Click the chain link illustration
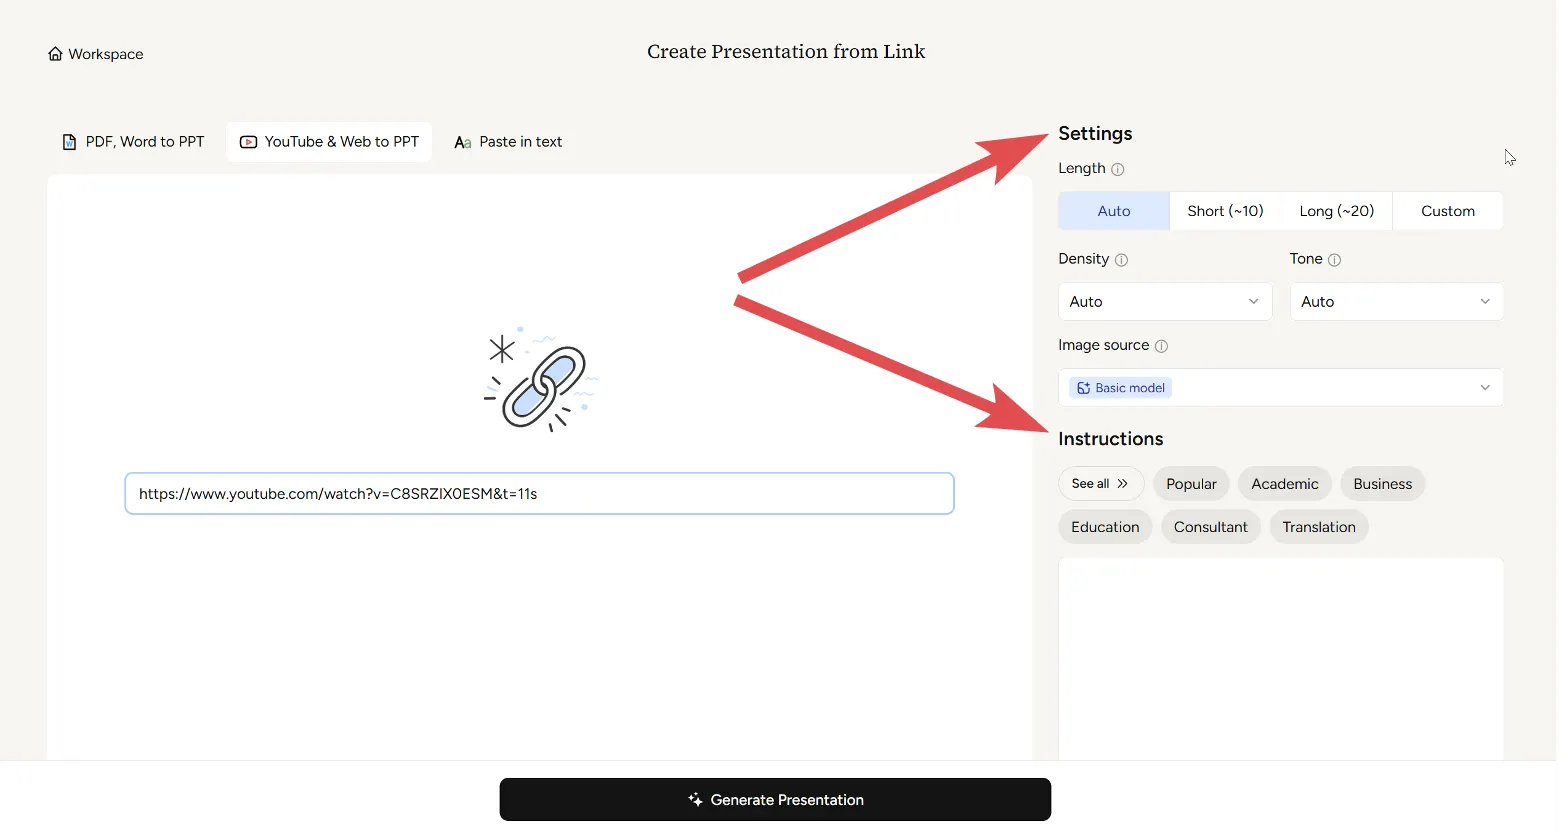The height and width of the screenshot is (832, 1559). [x=541, y=382]
